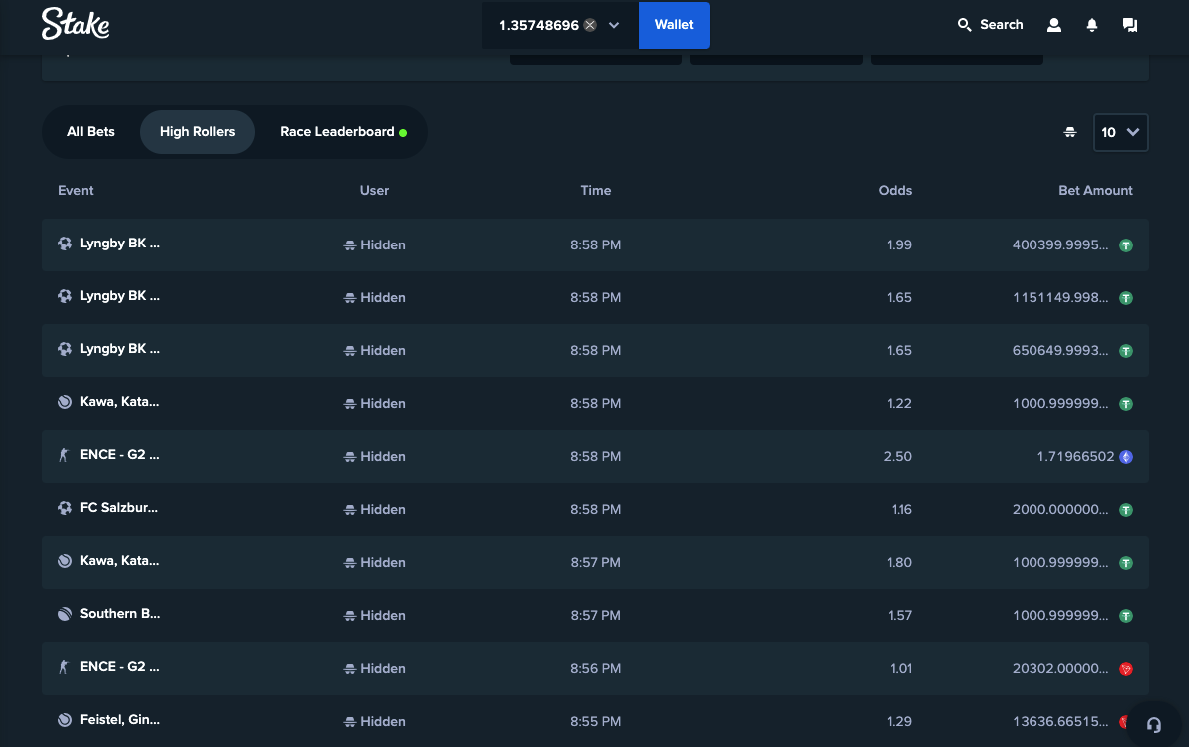Screen dimensions: 1189x747
Task: Click odds value 1.16
Action: click(x=902, y=510)
